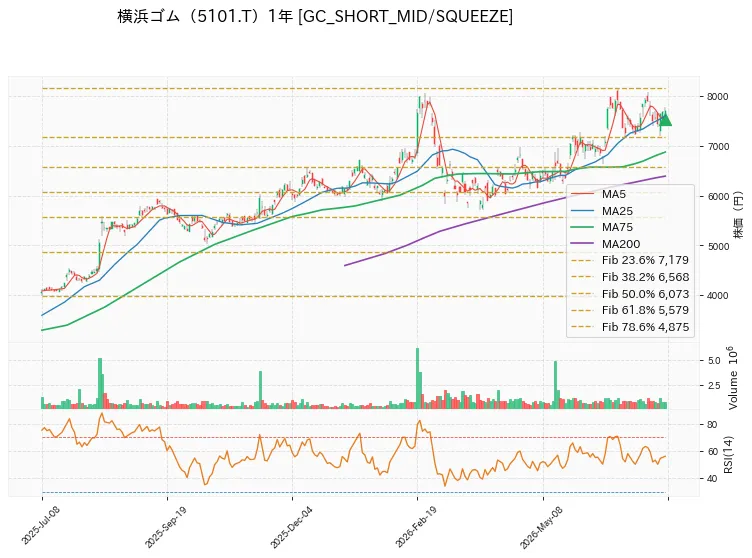
Task: Click the RSI 40 axis label
Action: [712, 478]
